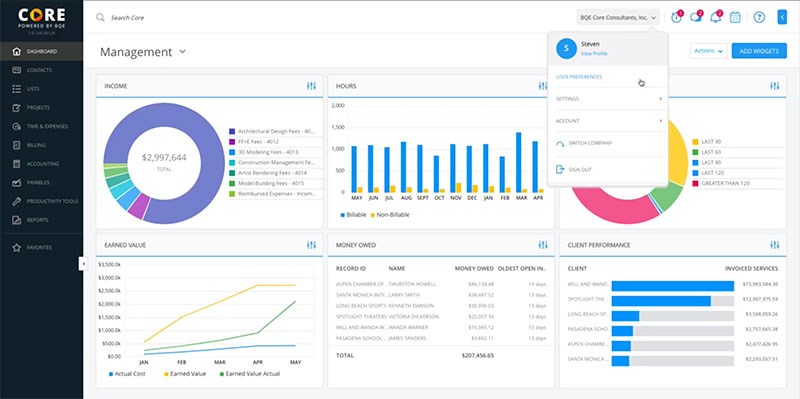
Task: Click the Last 30 yellow legend swatch
Action: pos(695,141)
